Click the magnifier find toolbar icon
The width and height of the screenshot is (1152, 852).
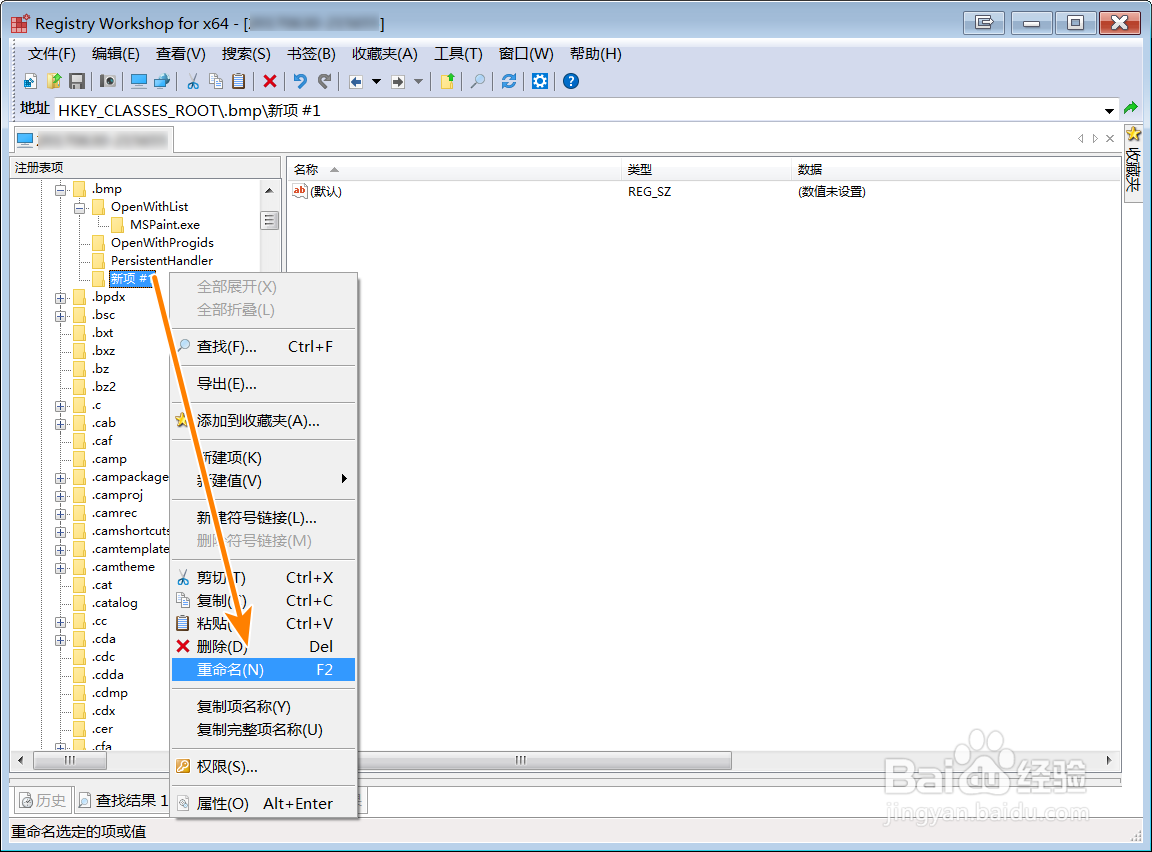478,82
